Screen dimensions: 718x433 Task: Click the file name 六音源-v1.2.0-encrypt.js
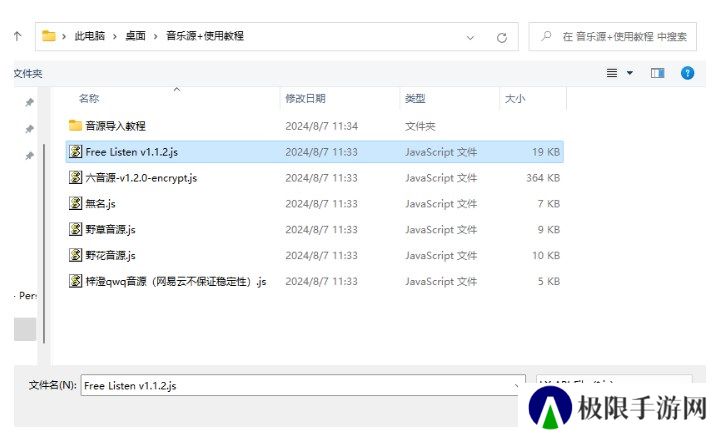tap(141, 178)
